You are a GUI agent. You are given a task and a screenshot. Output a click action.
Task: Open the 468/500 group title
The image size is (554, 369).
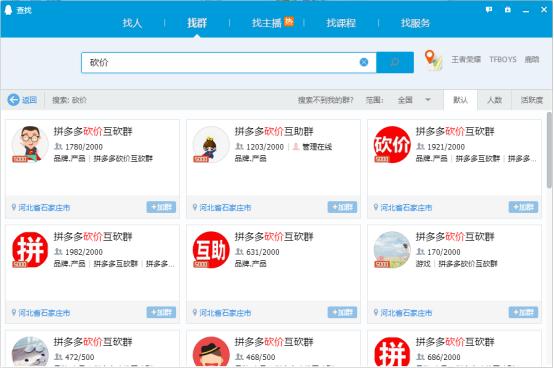click(274, 342)
